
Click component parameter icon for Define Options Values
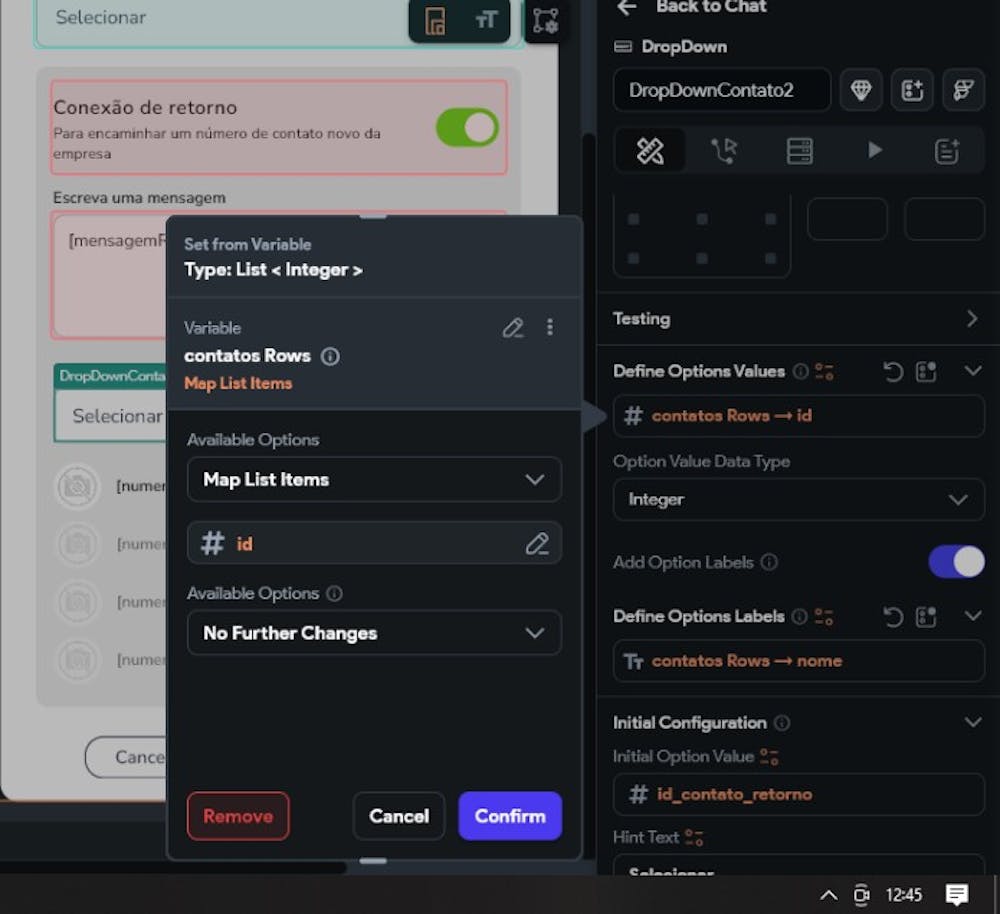pos(925,371)
